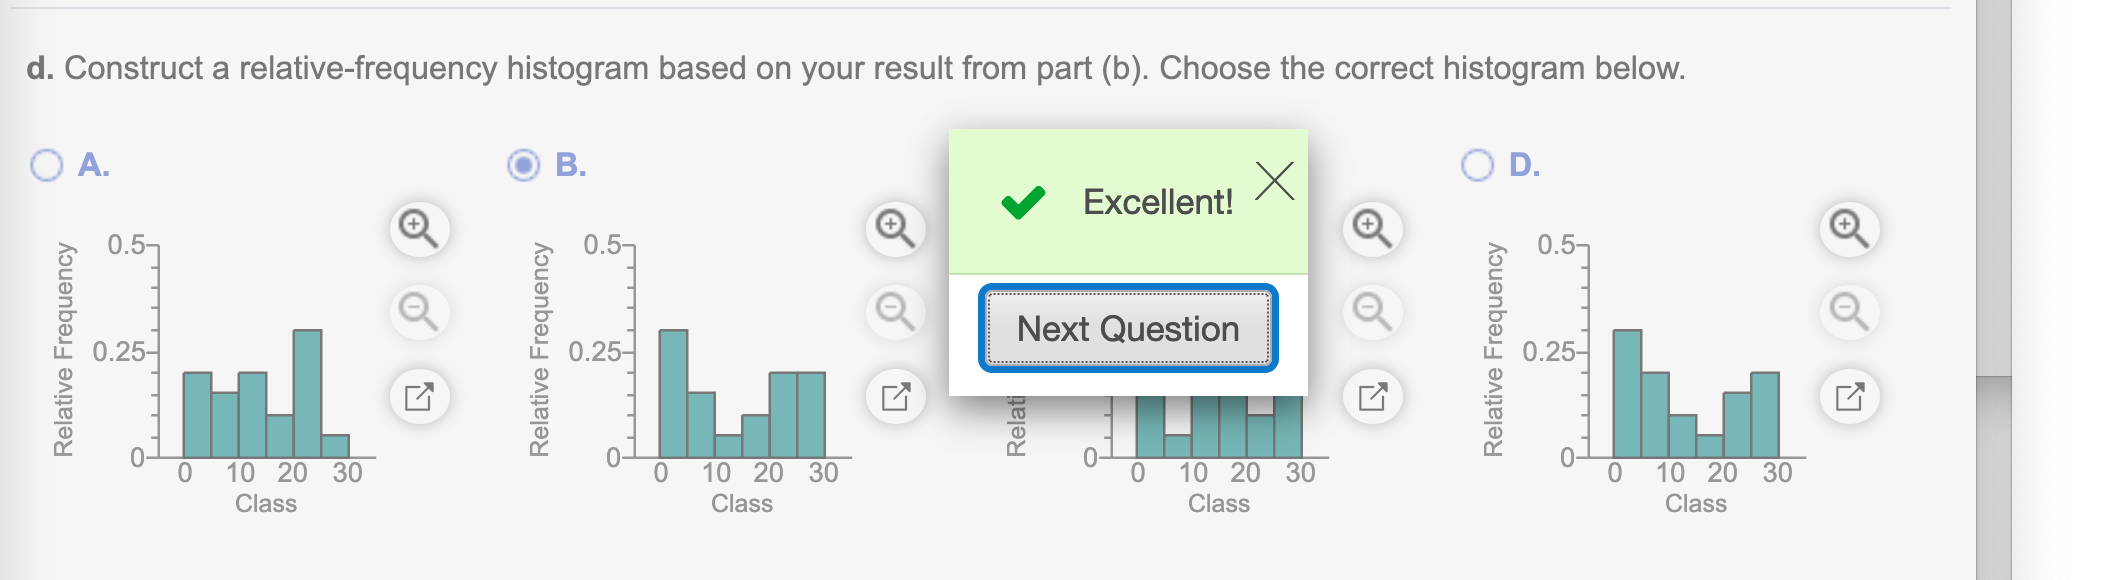2110x580 pixels.
Task: Select answer option A
Action: click(46, 165)
